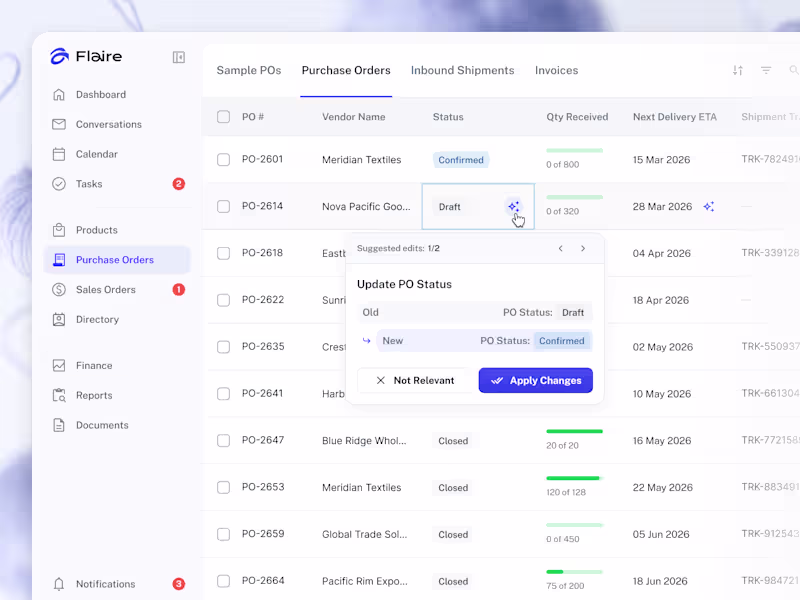This screenshot has height=600, width=800.
Task: Check the PO-2635 row checkbox
Action: 223,347
